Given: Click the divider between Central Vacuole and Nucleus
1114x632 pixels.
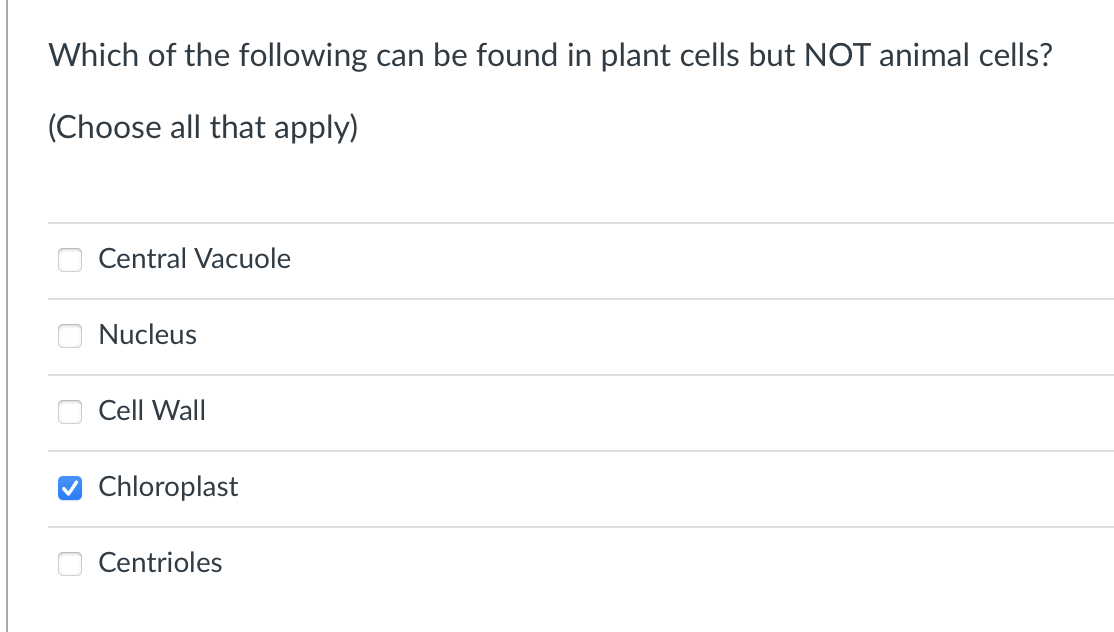Looking at the screenshot, I should pos(580,298).
